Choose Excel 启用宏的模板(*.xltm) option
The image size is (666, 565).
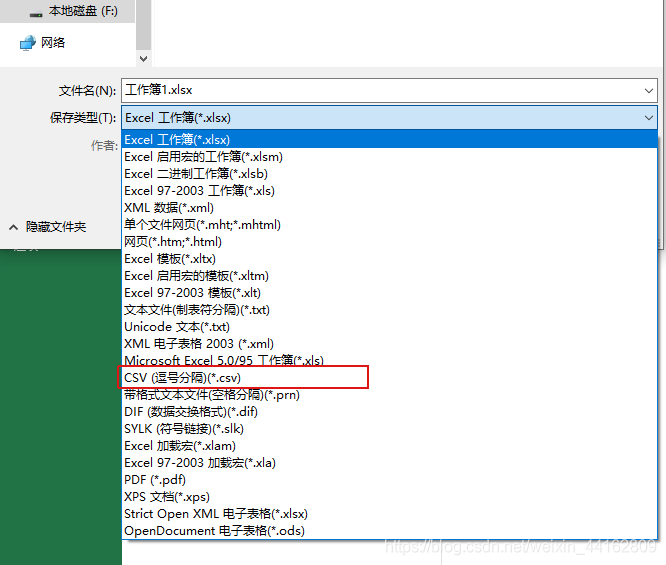pos(389,276)
